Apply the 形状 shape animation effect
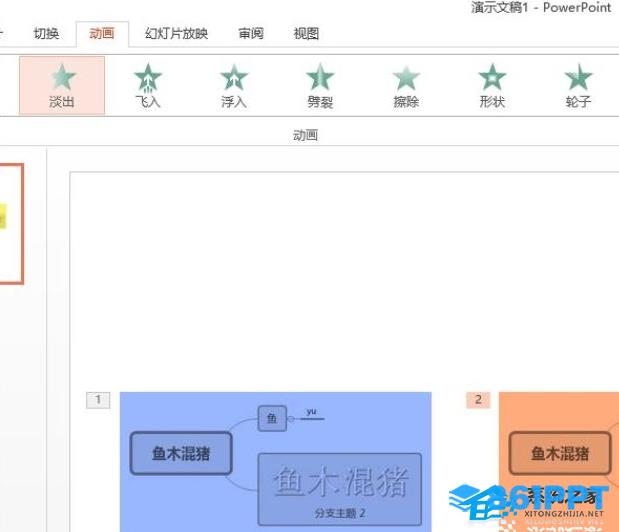This screenshot has width=619, height=532. click(492, 85)
